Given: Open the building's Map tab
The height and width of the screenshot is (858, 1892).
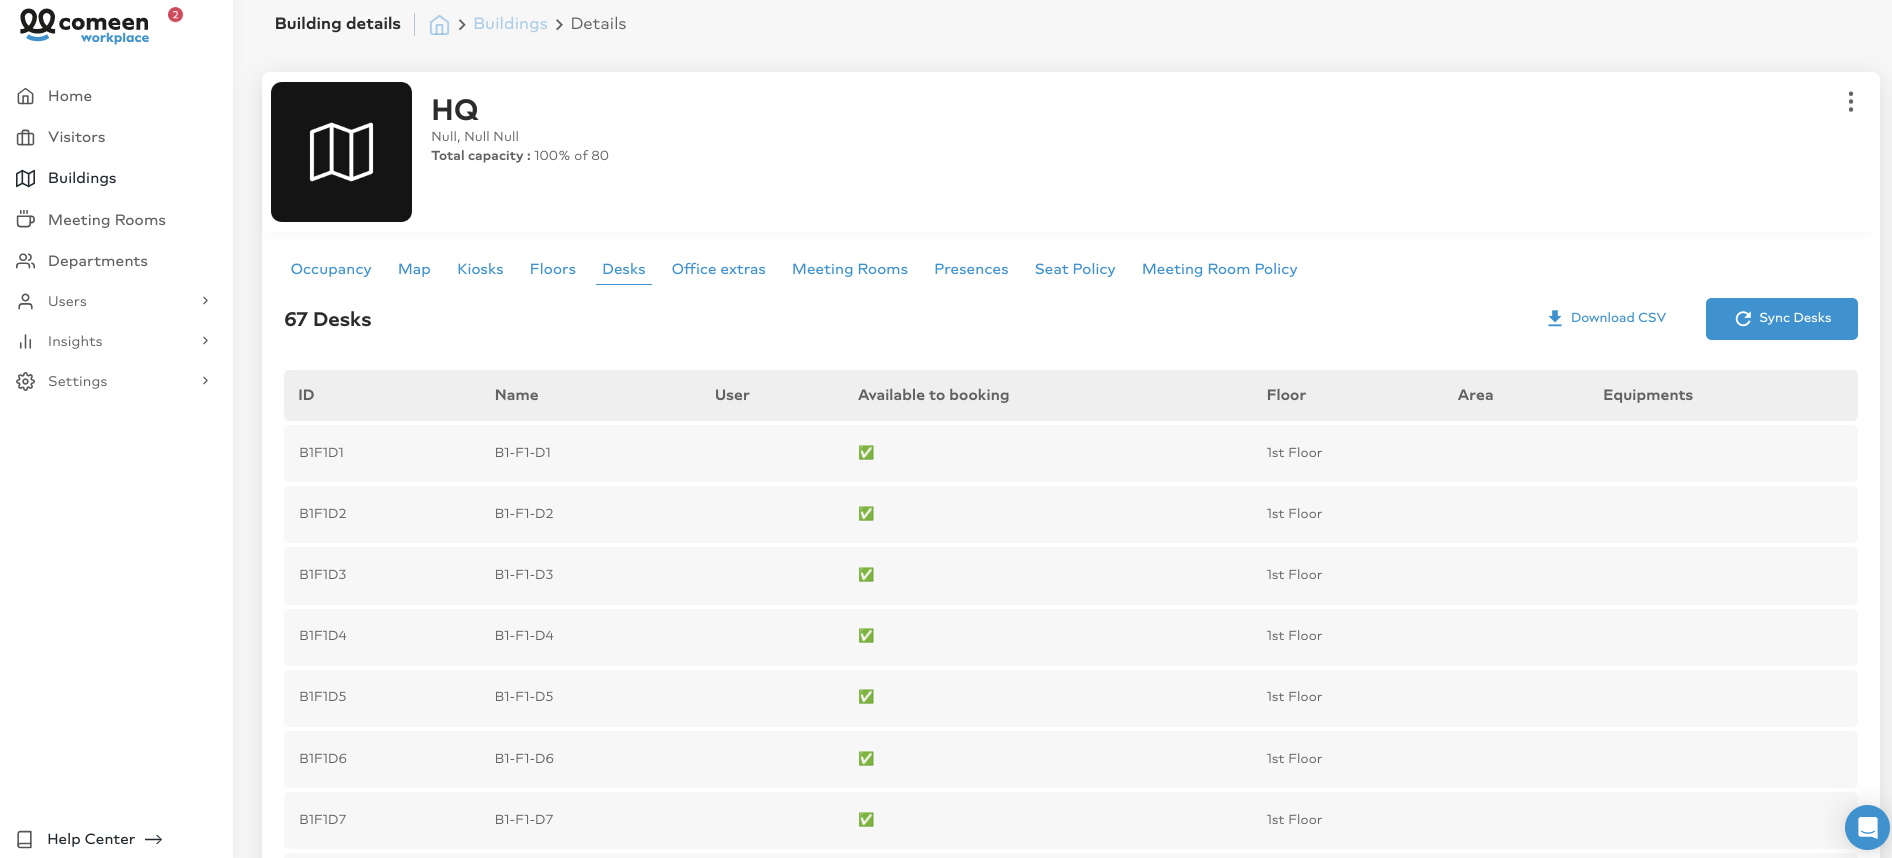Looking at the screenshot, I should coord(414,269).
